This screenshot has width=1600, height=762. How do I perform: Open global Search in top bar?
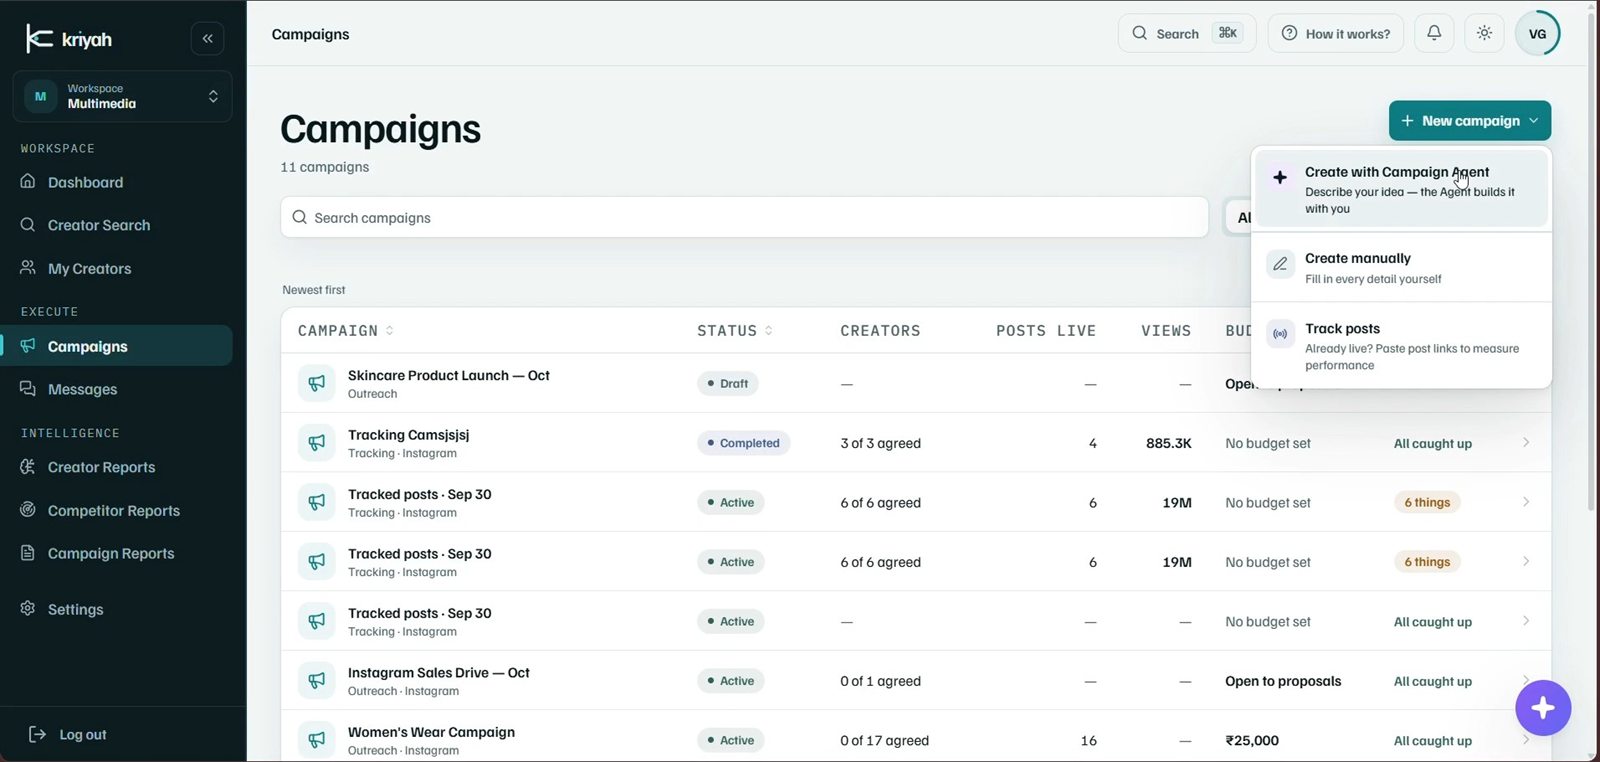[x=1186, y=33]
